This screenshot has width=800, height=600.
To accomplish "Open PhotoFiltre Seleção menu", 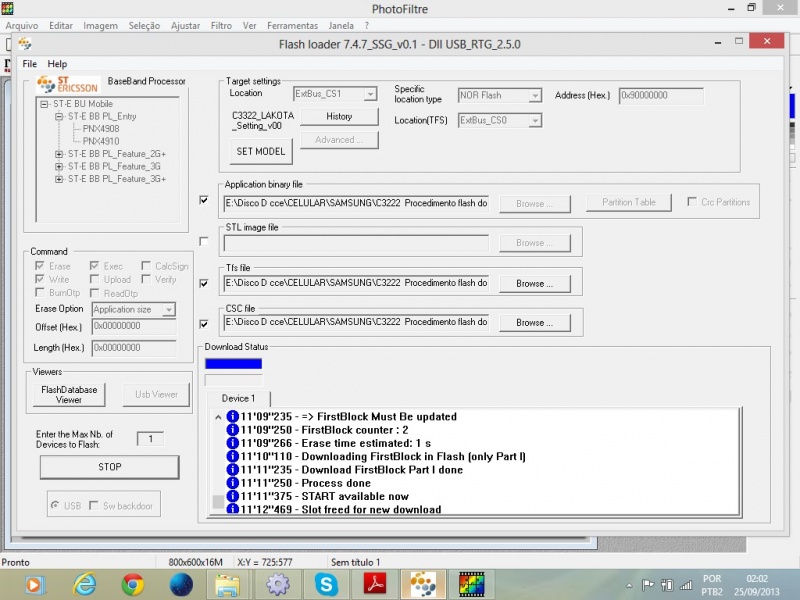I will pos(144,26).
